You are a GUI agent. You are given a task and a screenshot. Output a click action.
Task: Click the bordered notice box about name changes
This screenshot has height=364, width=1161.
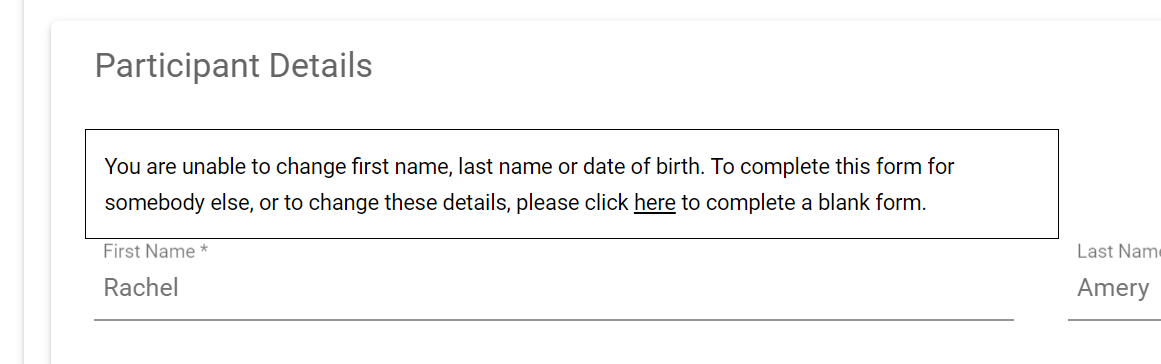(572, 184)
